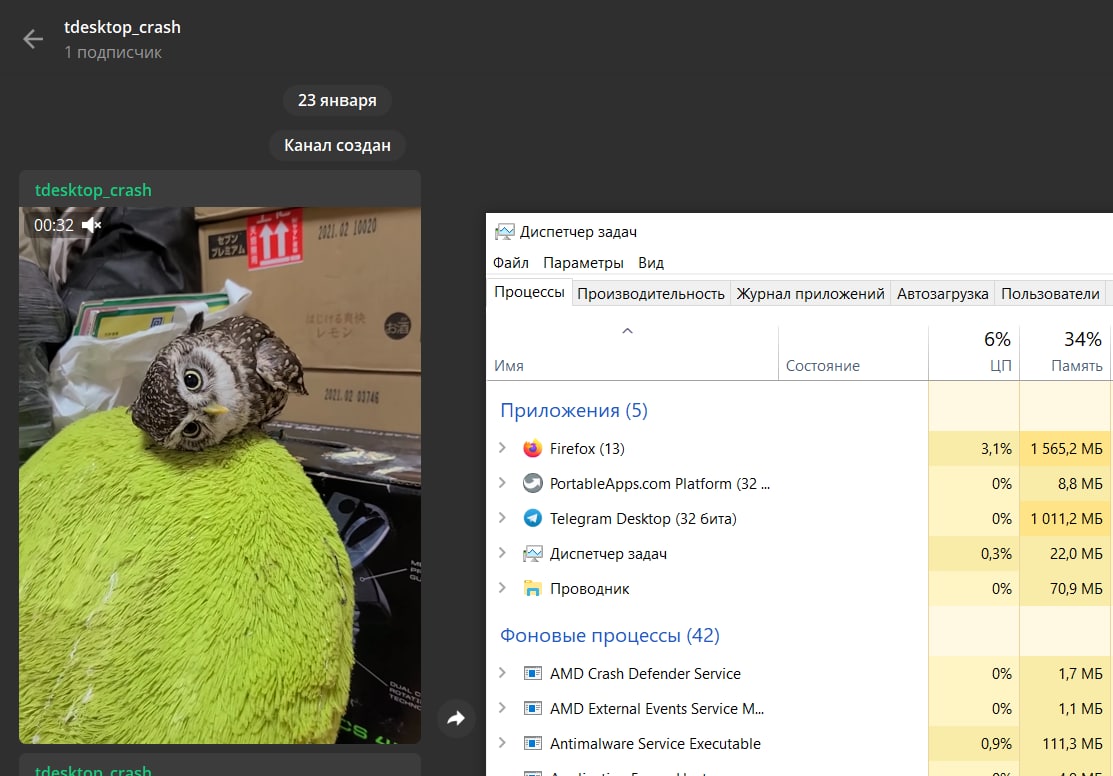
Task: Toggle sort order via arrow above Имя
Action: pyautogui.click(x=627, y=331)
